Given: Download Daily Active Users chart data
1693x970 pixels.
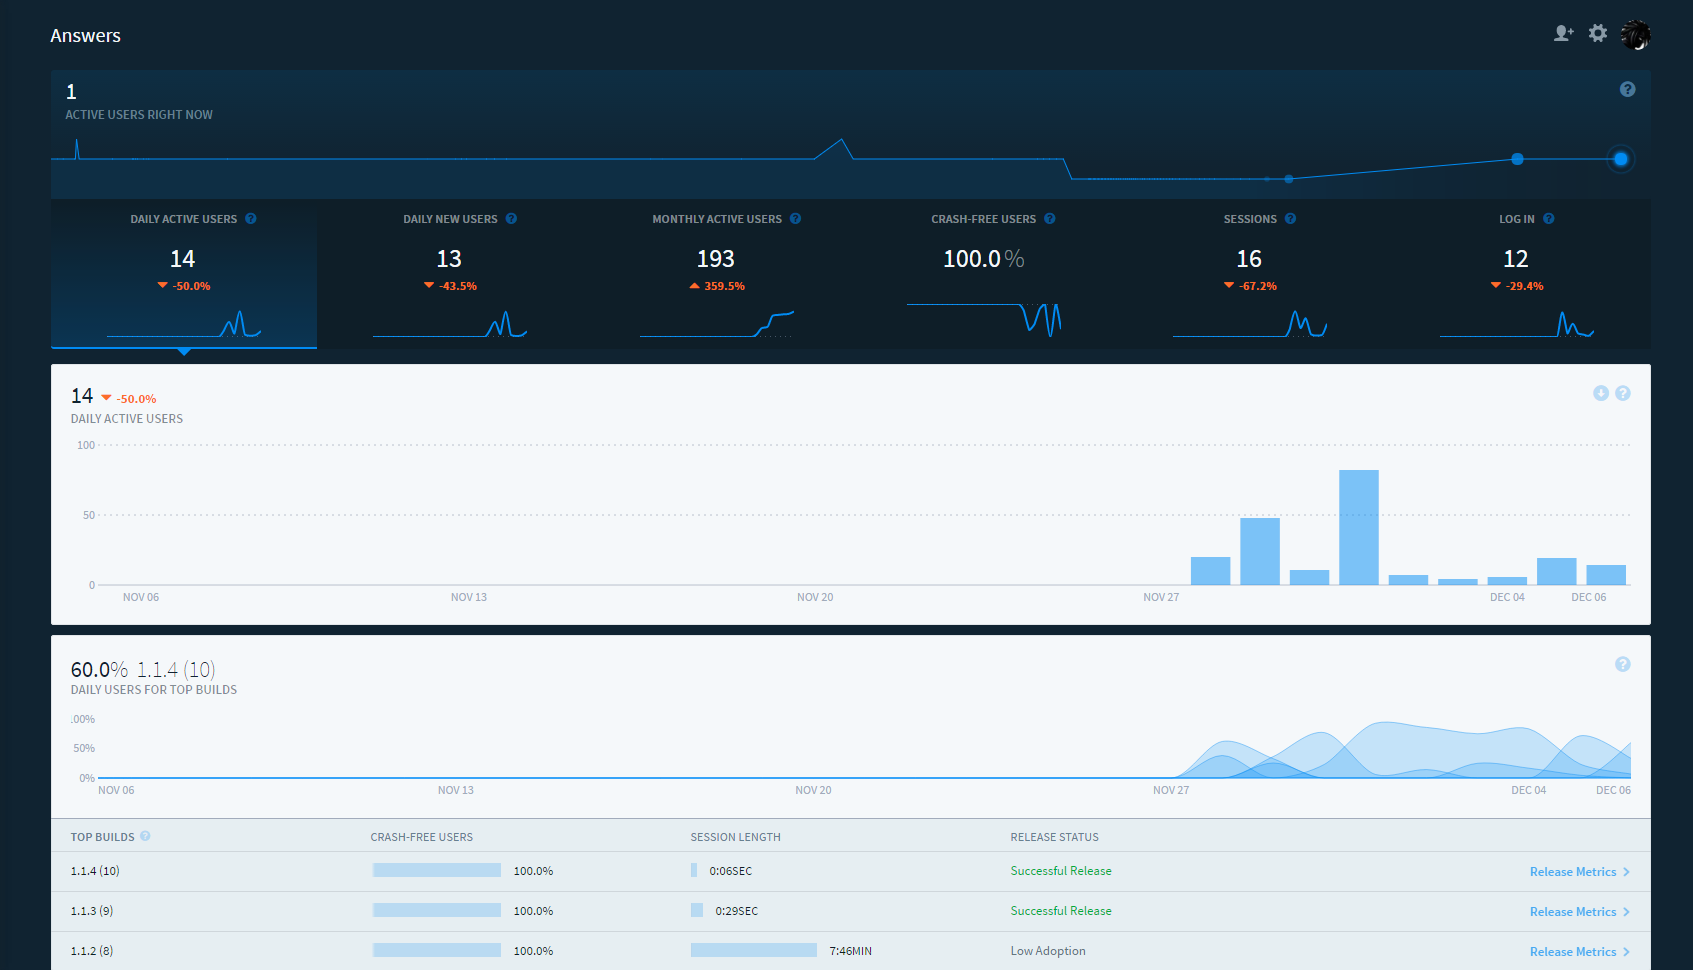Looking at the screenshot, I should coord(1600,394).
